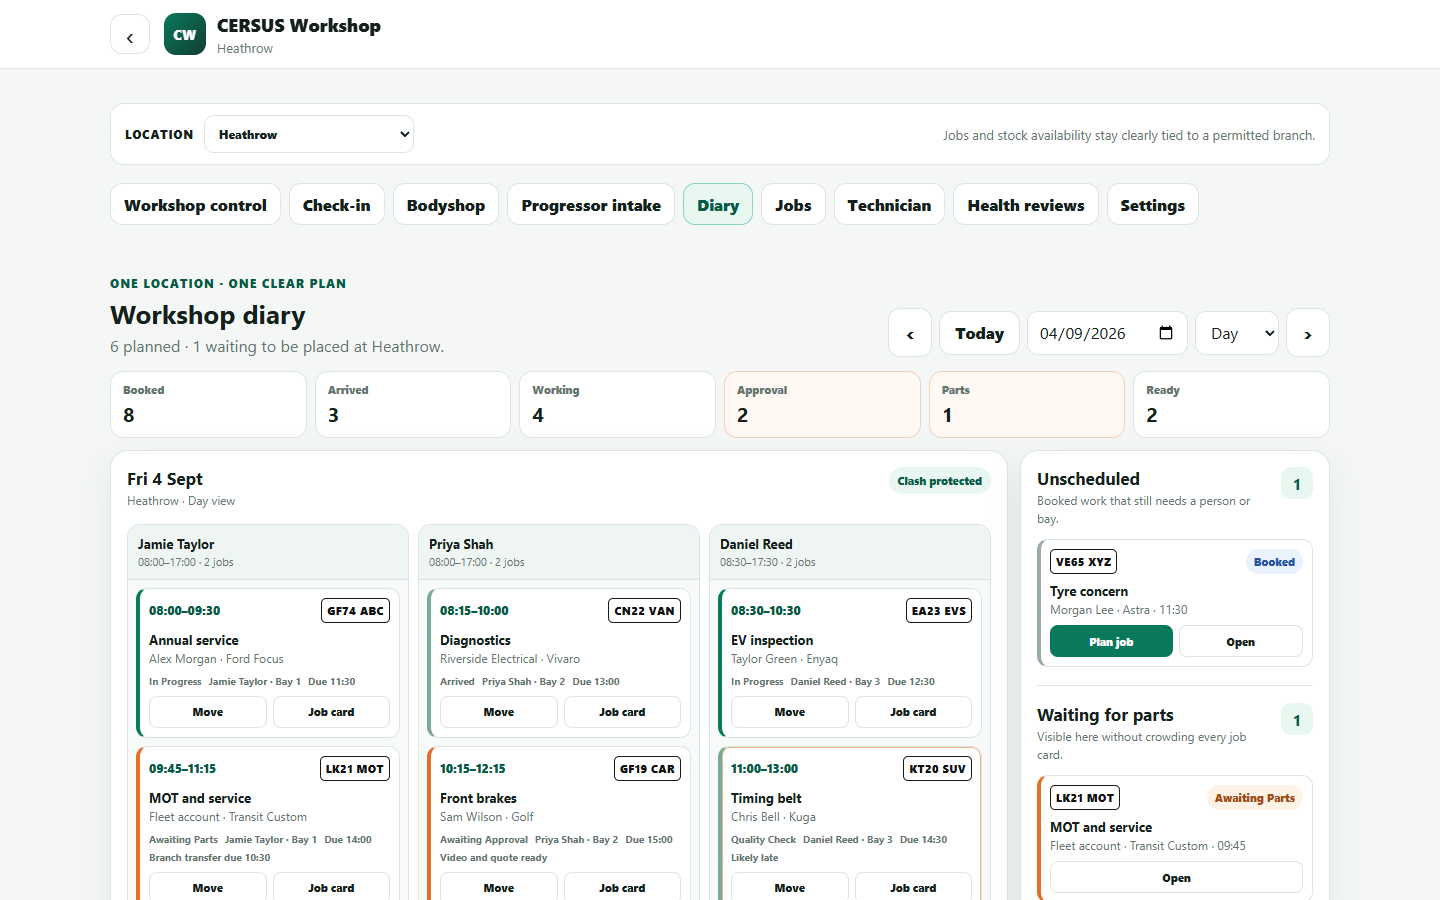Click the Likely late note on Timing belt
The image size is (1440, 900).
click(755, 858)
